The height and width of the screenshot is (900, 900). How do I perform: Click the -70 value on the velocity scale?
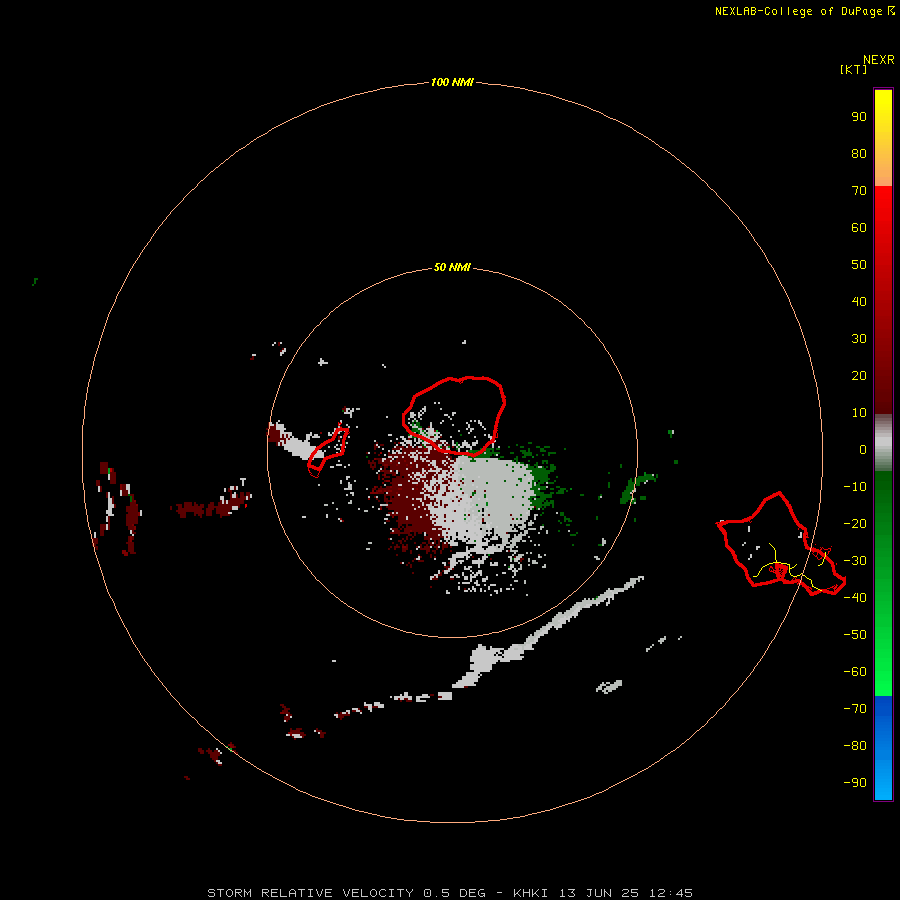click(855, 709)
